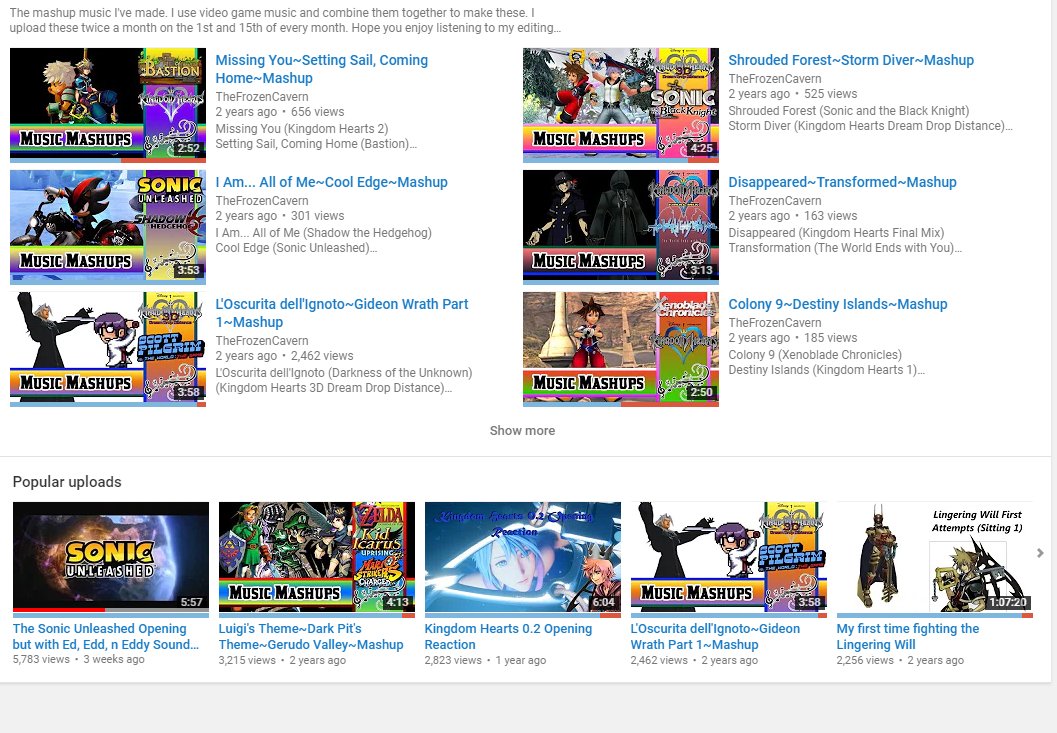Select the '525 views' text
This screenshot has height=733, width=1057.
[x=830, y=94]
